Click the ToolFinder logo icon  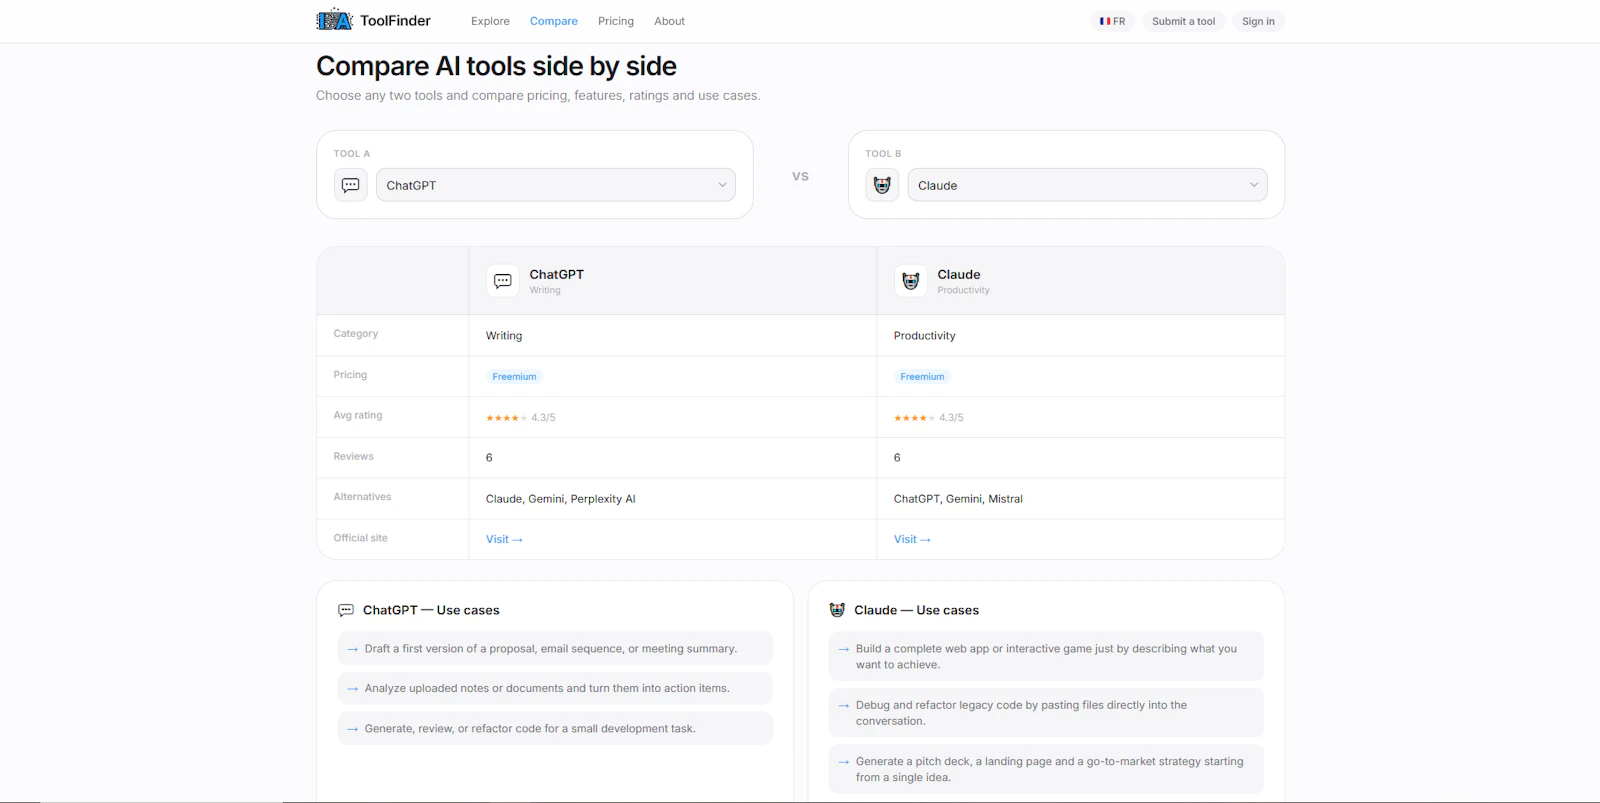[334, 20]
